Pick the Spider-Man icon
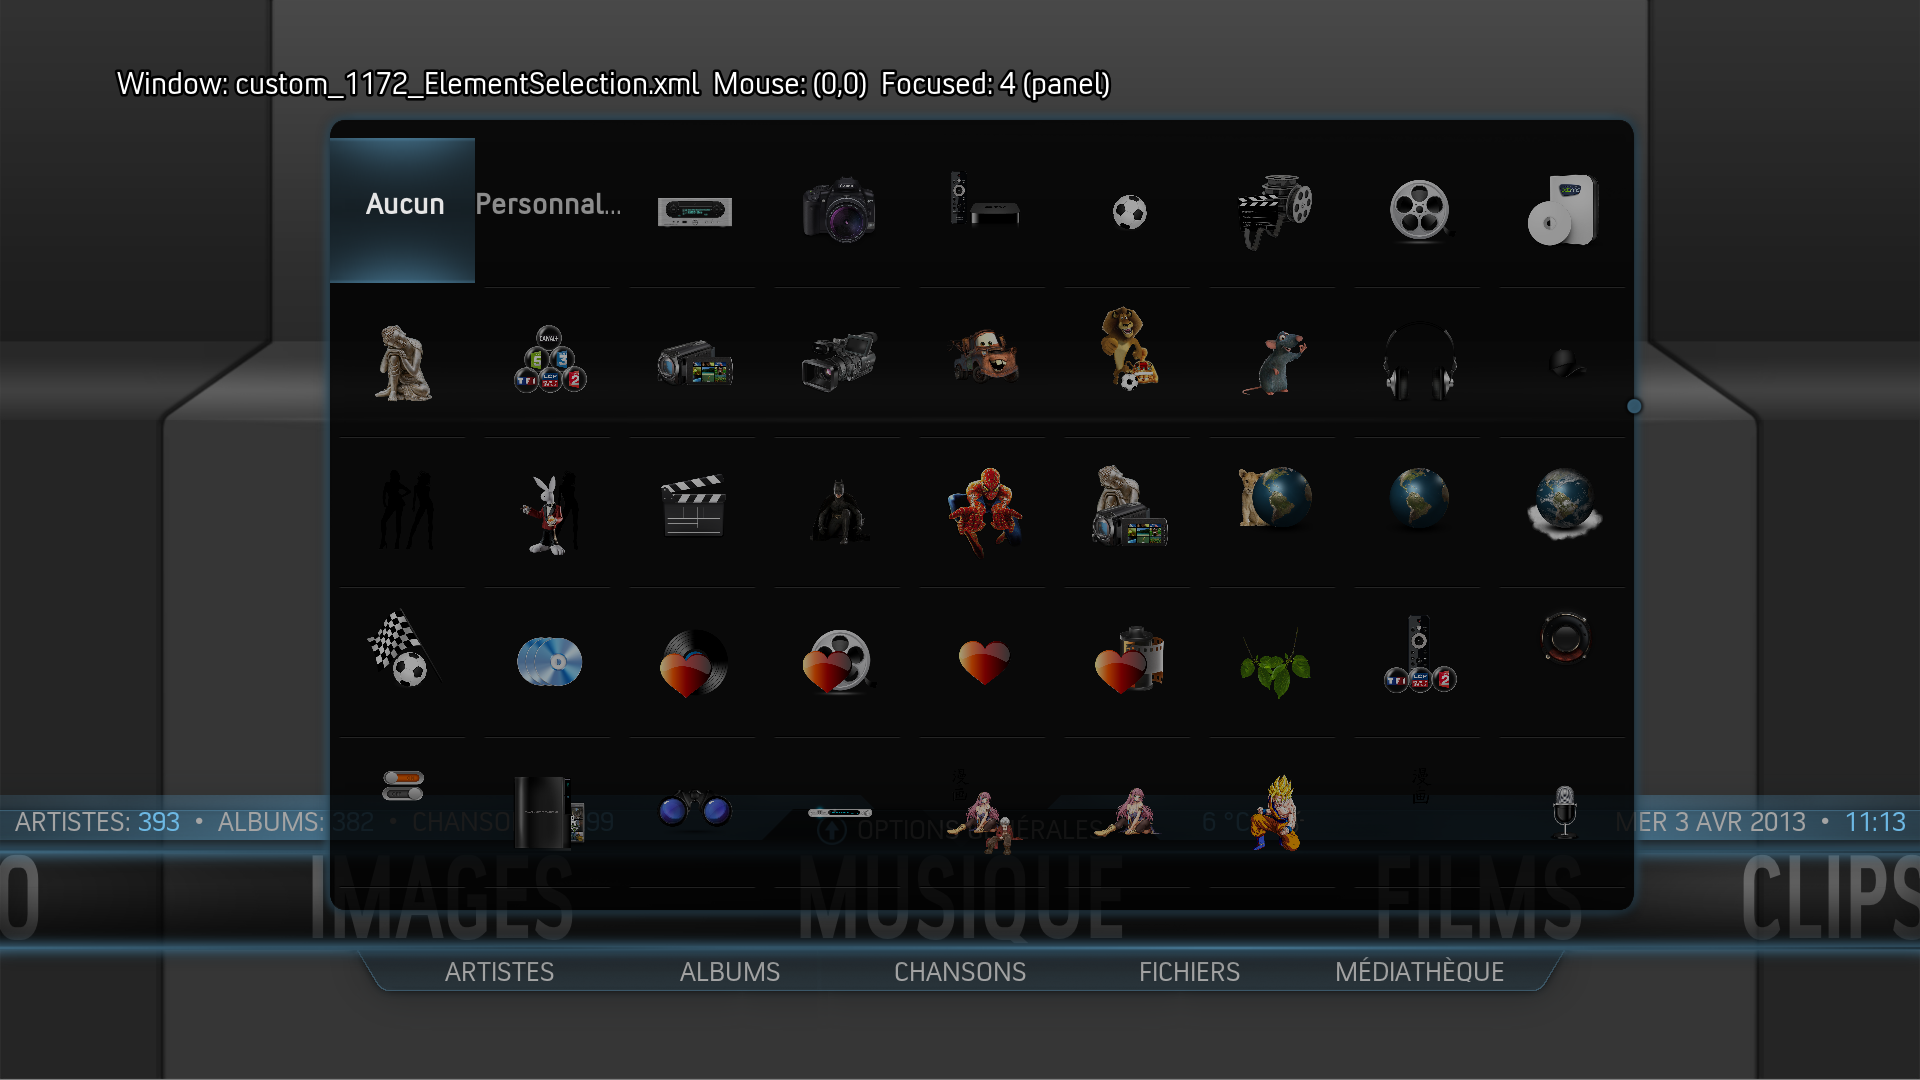This screenshot has height=1080, width=1920. [985, 511]
